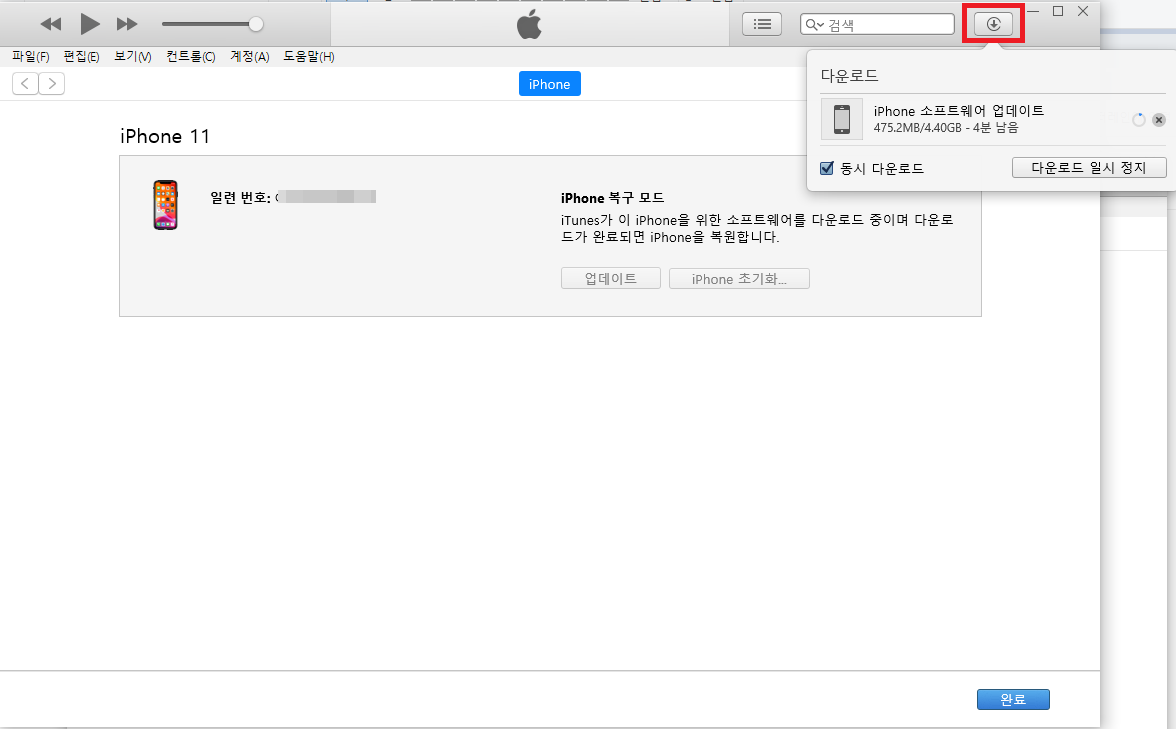Click the rewind previous track button

(50, 24)
